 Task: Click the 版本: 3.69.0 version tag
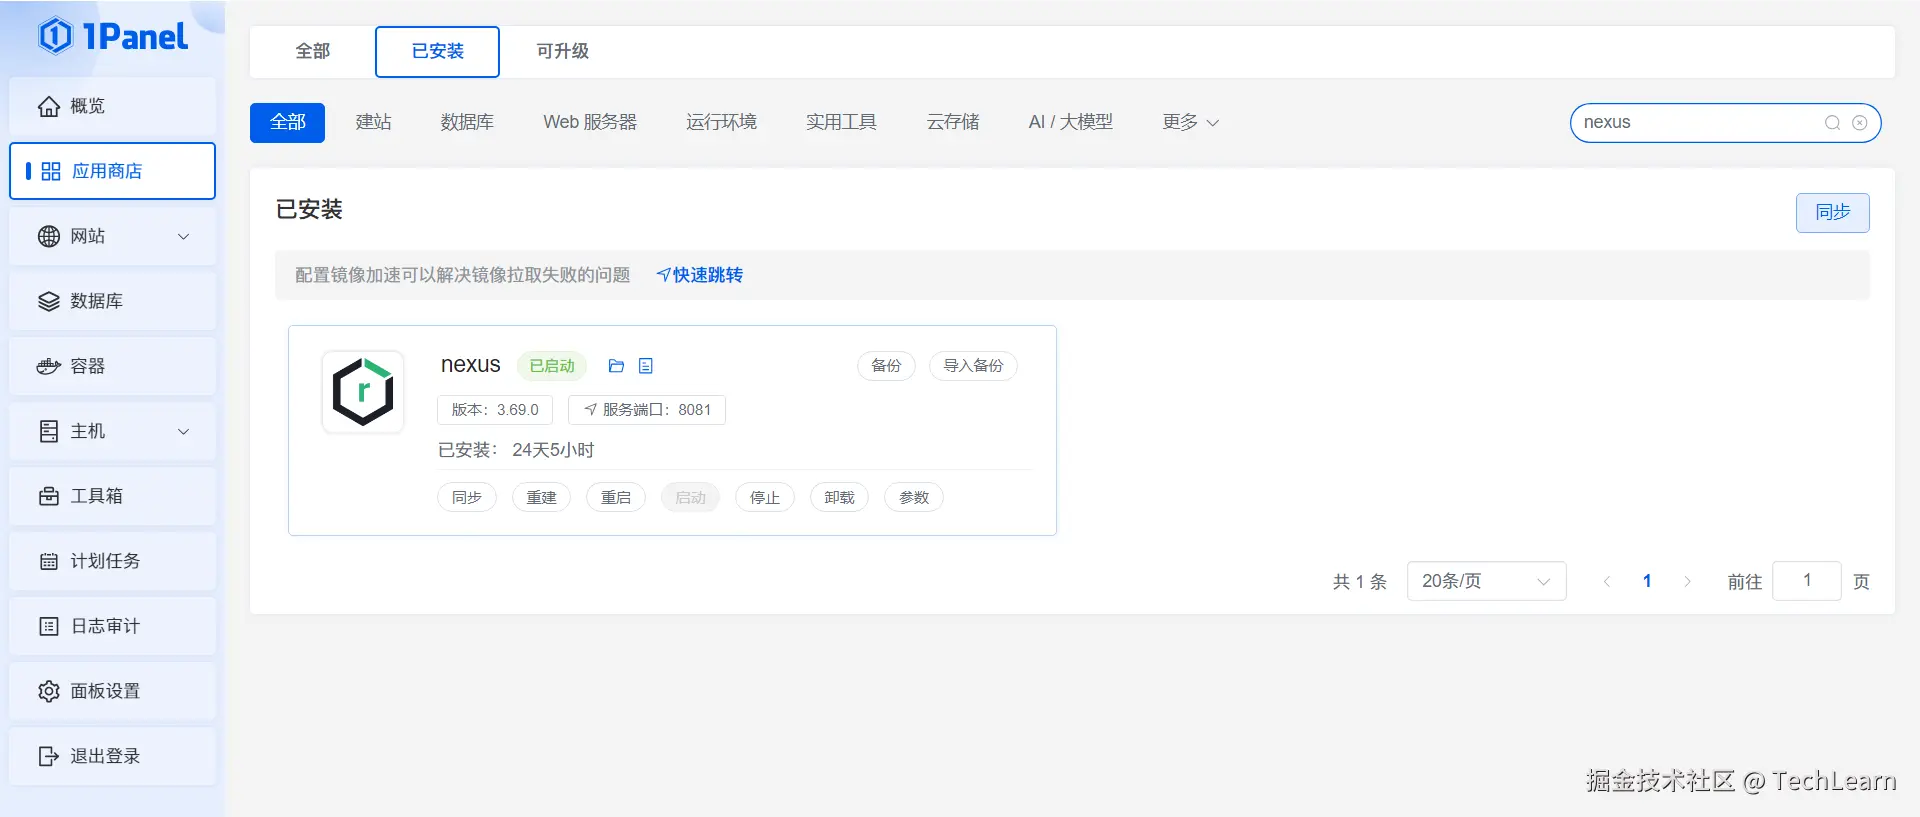coord(495,410)
